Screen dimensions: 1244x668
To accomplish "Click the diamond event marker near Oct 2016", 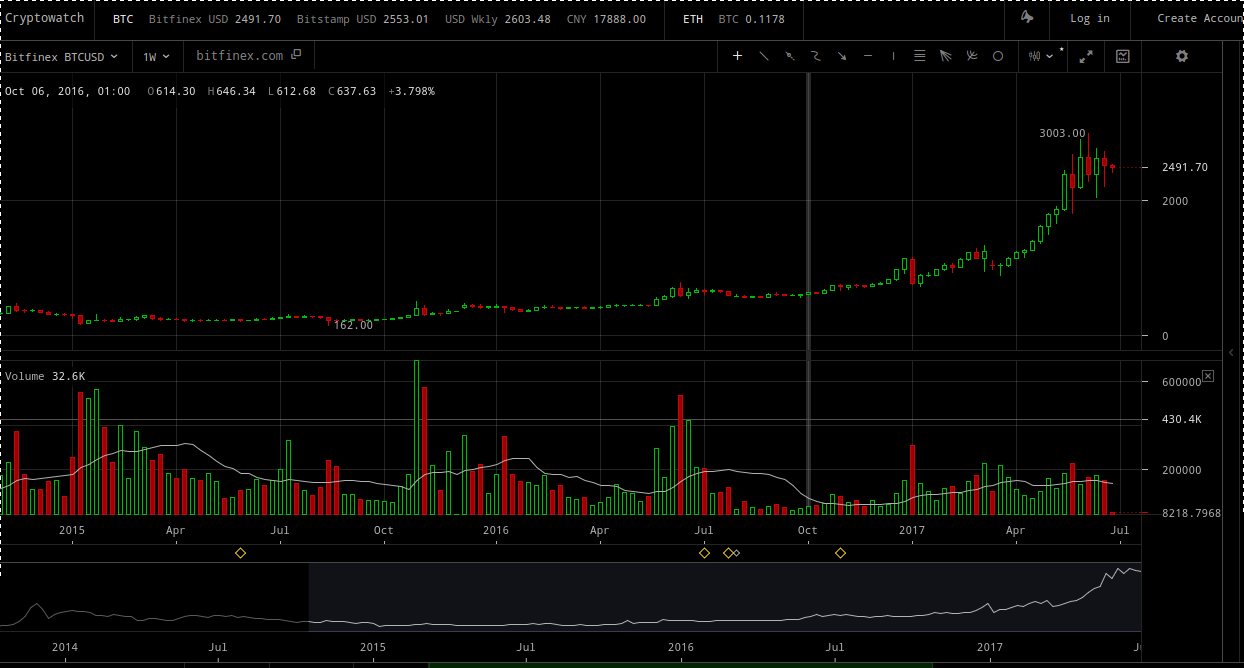I will point(840,553).
